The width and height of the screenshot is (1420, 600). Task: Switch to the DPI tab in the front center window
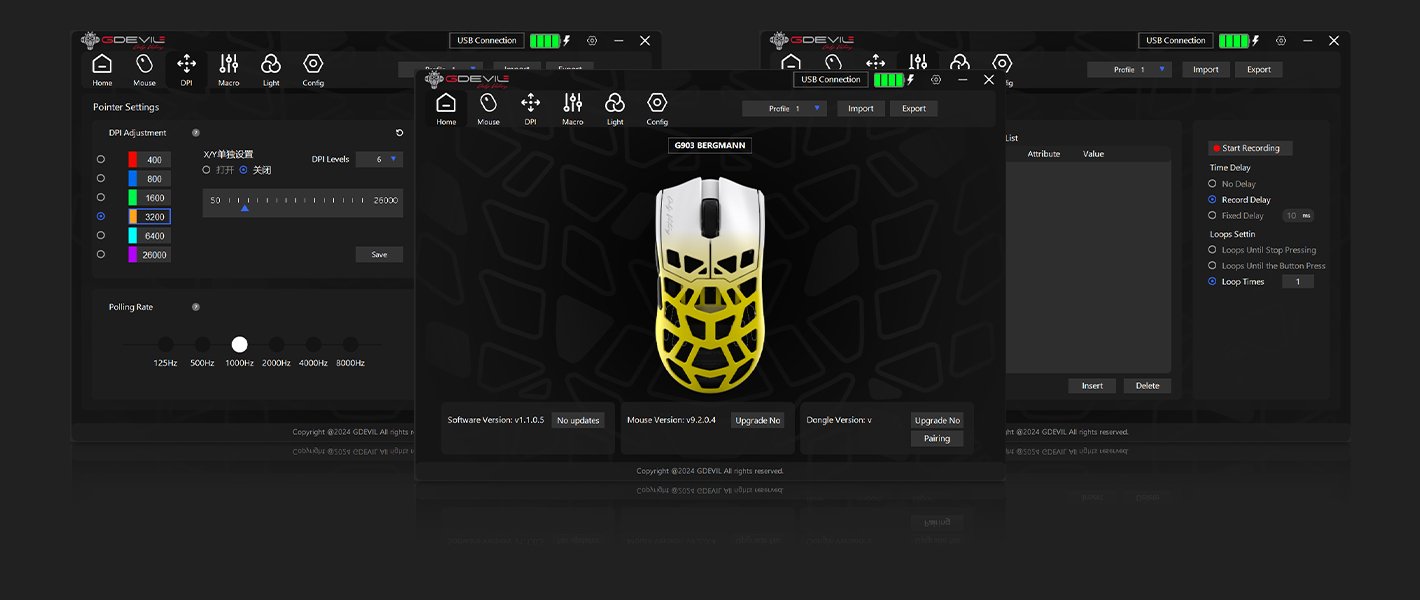pyautogui.click(x=530, y=108)
